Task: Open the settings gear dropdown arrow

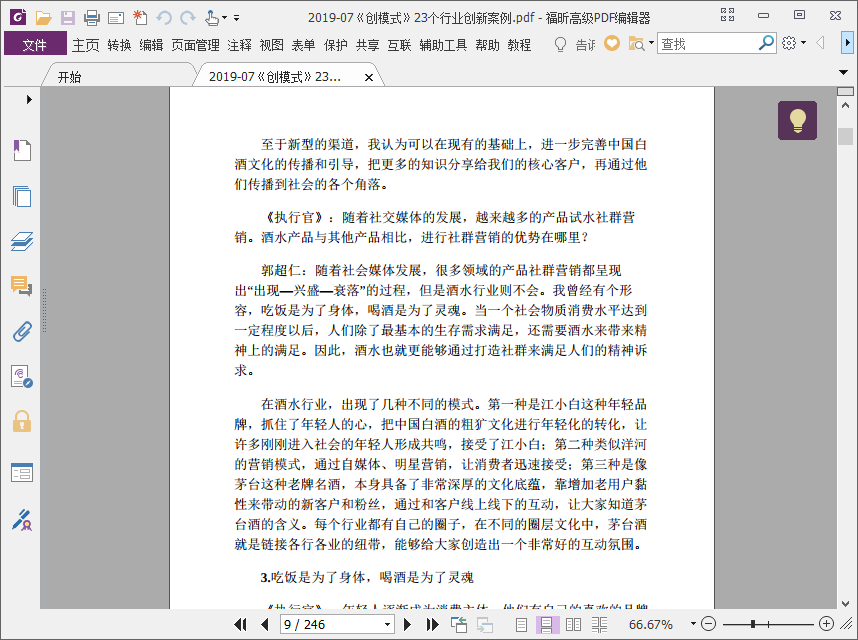Action: click(803, 43)
